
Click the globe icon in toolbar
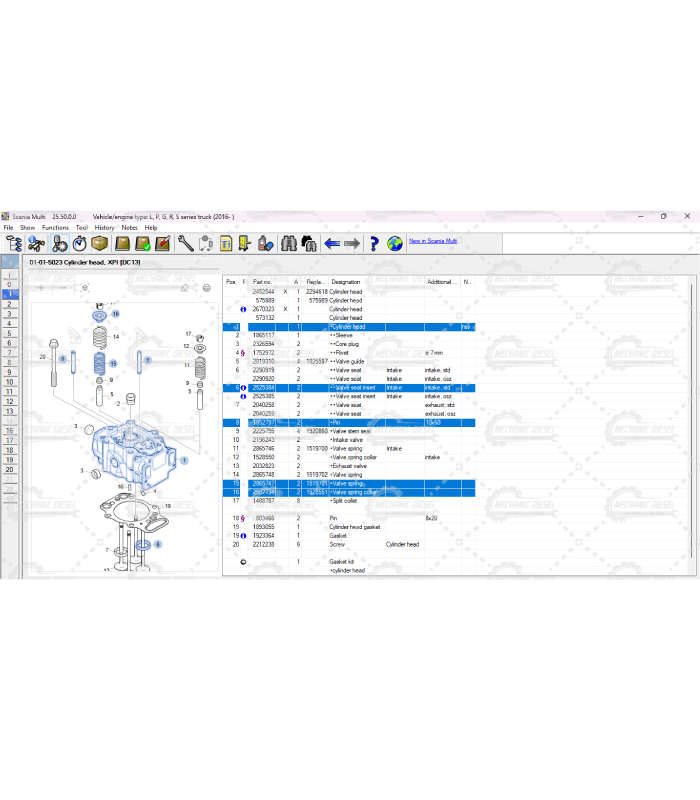[395, 243]
